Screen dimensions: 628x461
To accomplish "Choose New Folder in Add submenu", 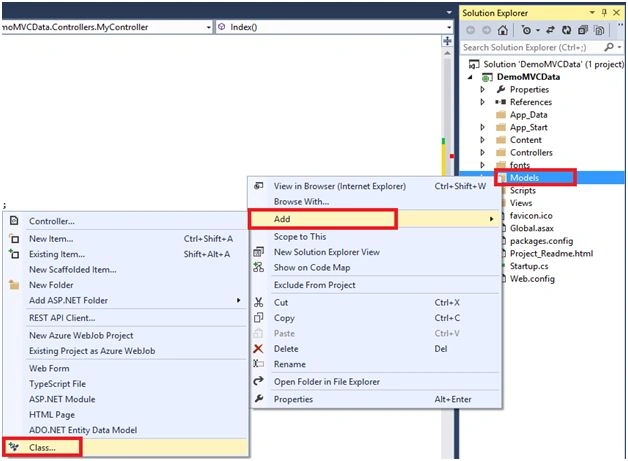I will [x=125, y=285].
